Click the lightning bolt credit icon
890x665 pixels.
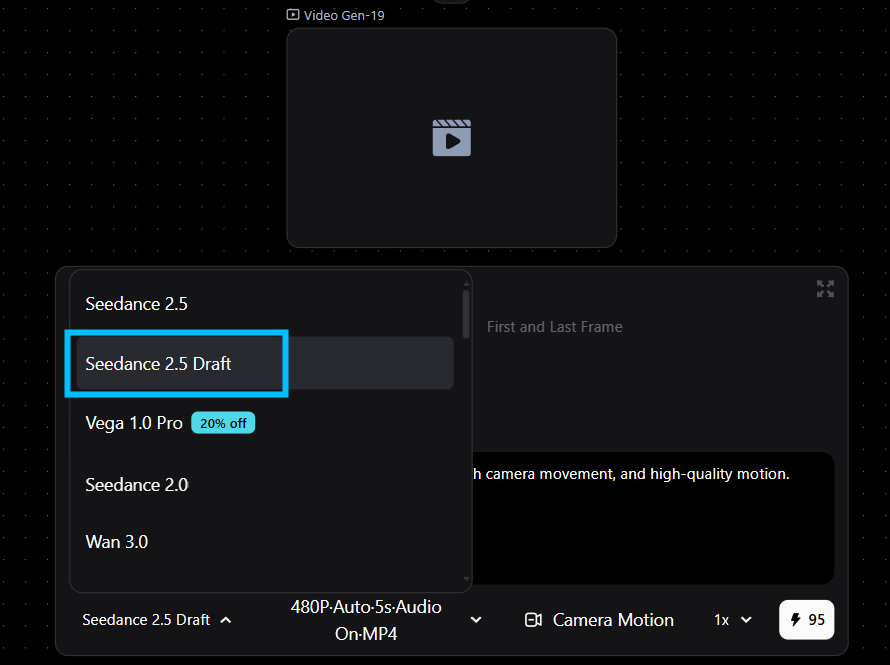[796, 620]
